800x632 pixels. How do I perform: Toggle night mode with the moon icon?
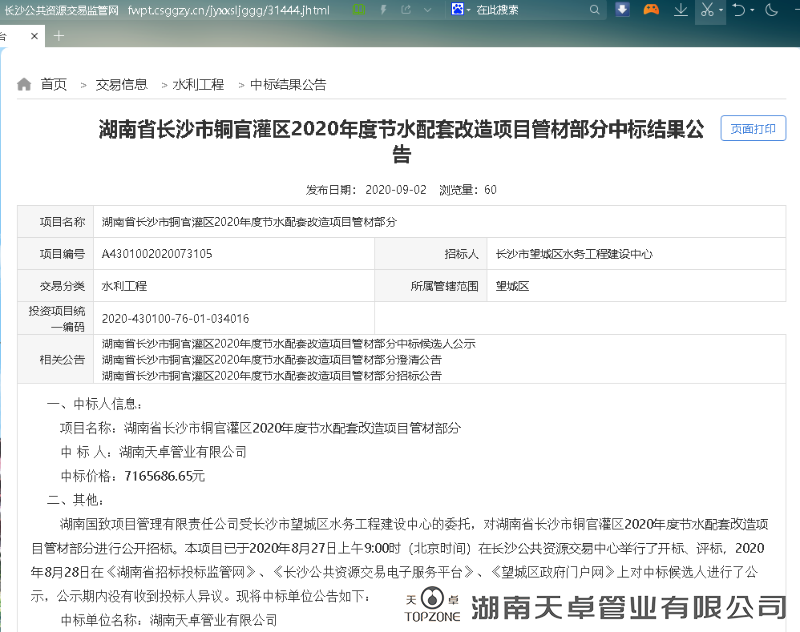coord(770,10)
